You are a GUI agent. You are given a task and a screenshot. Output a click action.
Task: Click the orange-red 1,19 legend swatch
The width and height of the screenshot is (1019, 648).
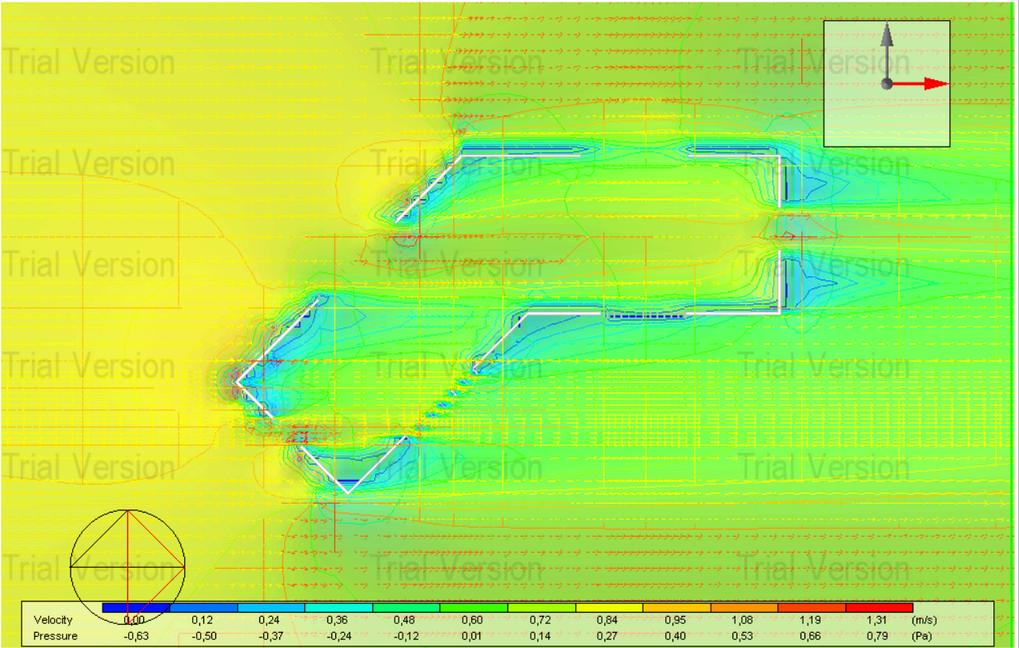click(812, 608)
